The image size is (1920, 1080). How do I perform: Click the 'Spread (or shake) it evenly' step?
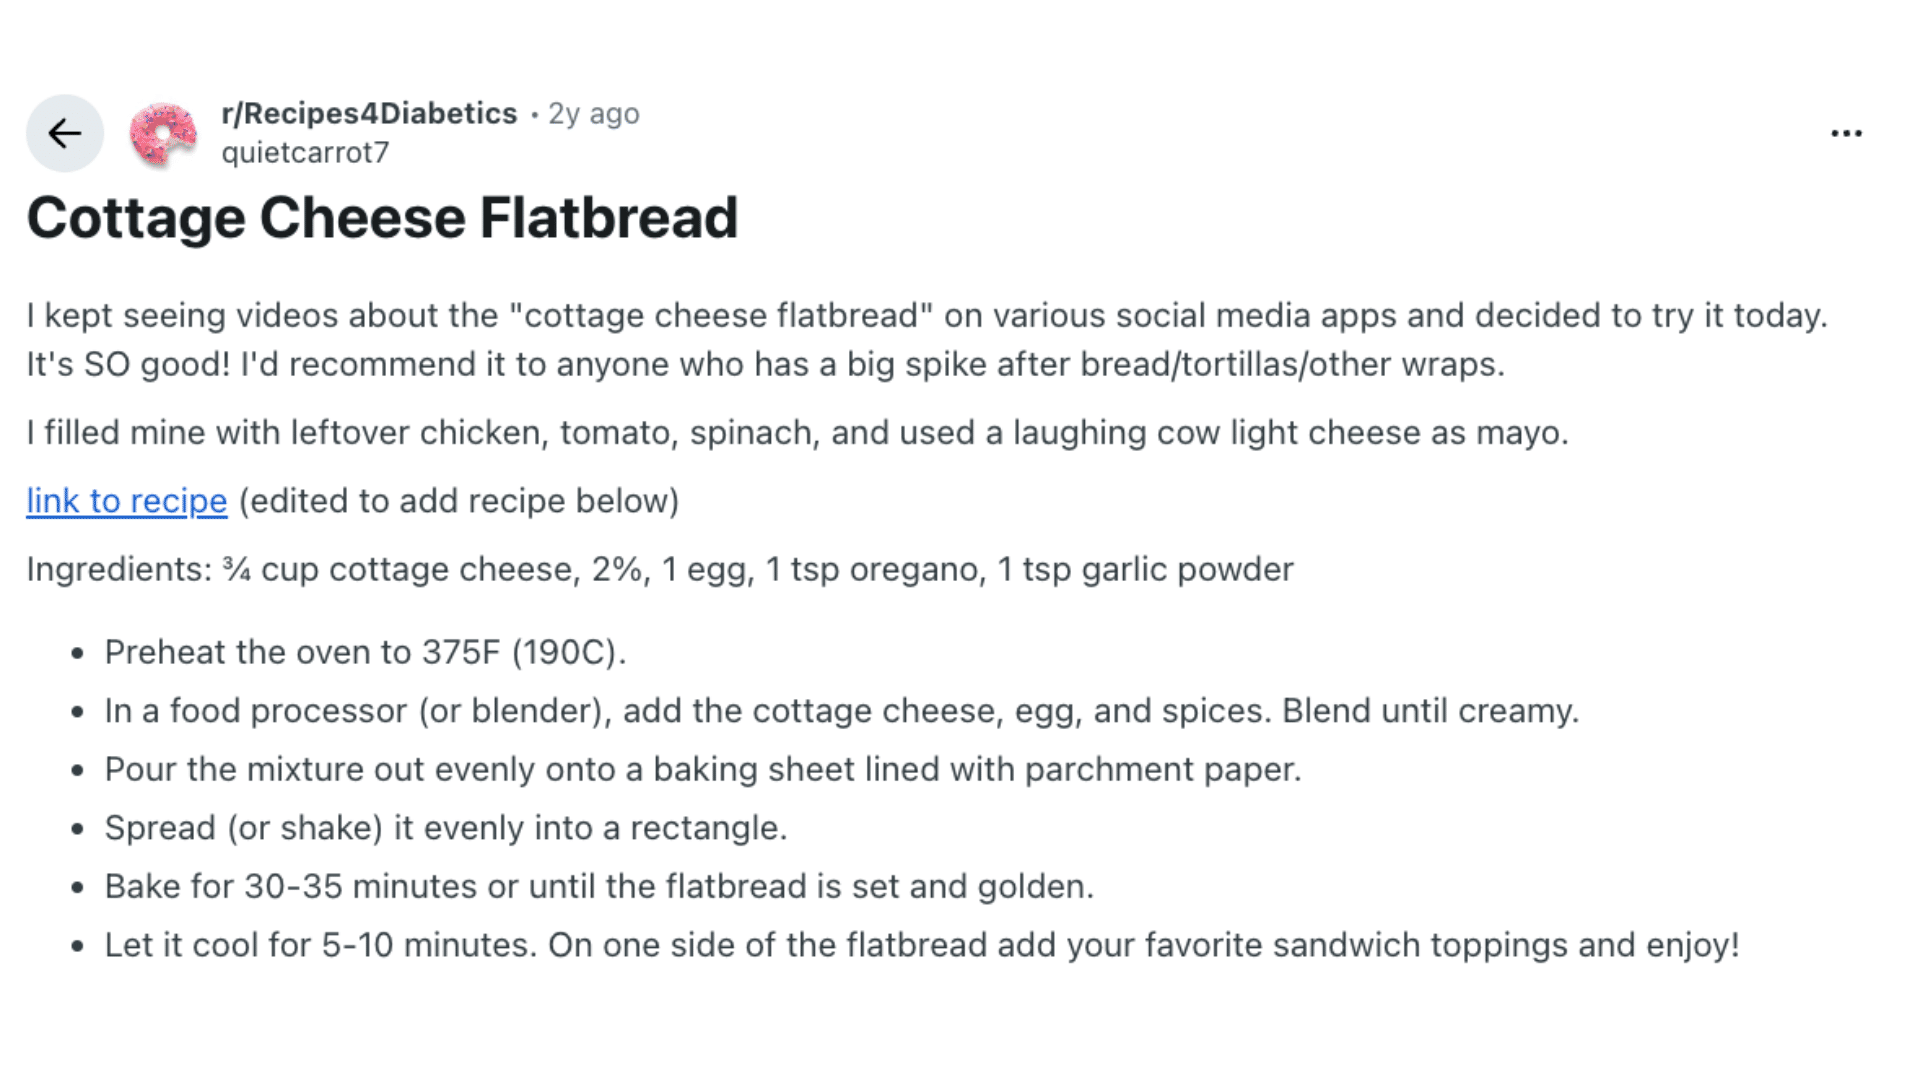[446, 828]
